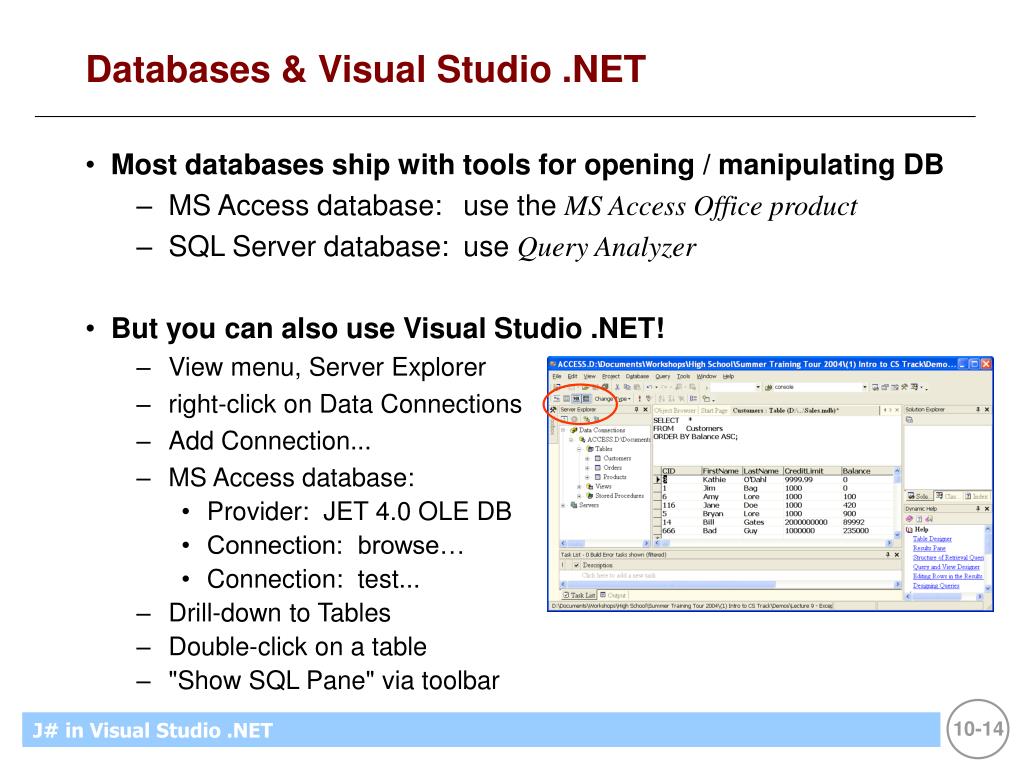Collapse the Tables node
The image size is (1024, 768).
coord(579,449)
